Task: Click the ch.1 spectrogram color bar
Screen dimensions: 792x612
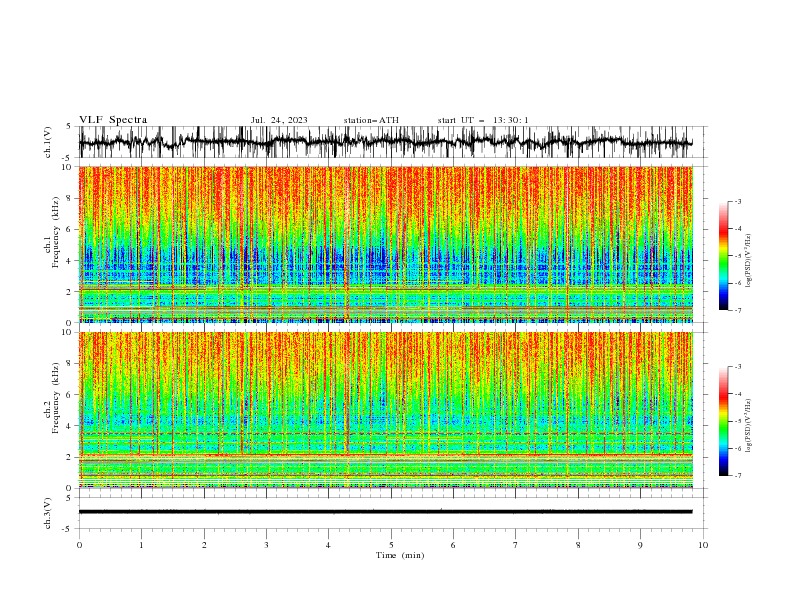Action: (723, 256)
